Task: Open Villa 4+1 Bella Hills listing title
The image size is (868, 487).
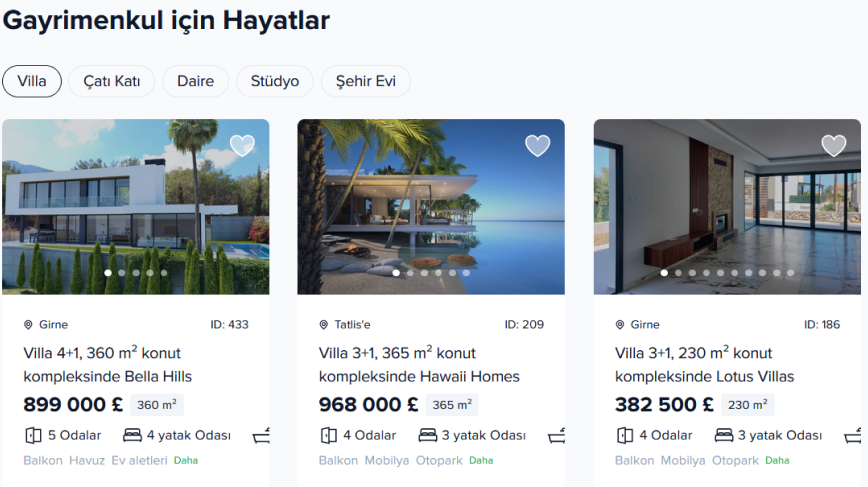Action: tap(107, 365)
